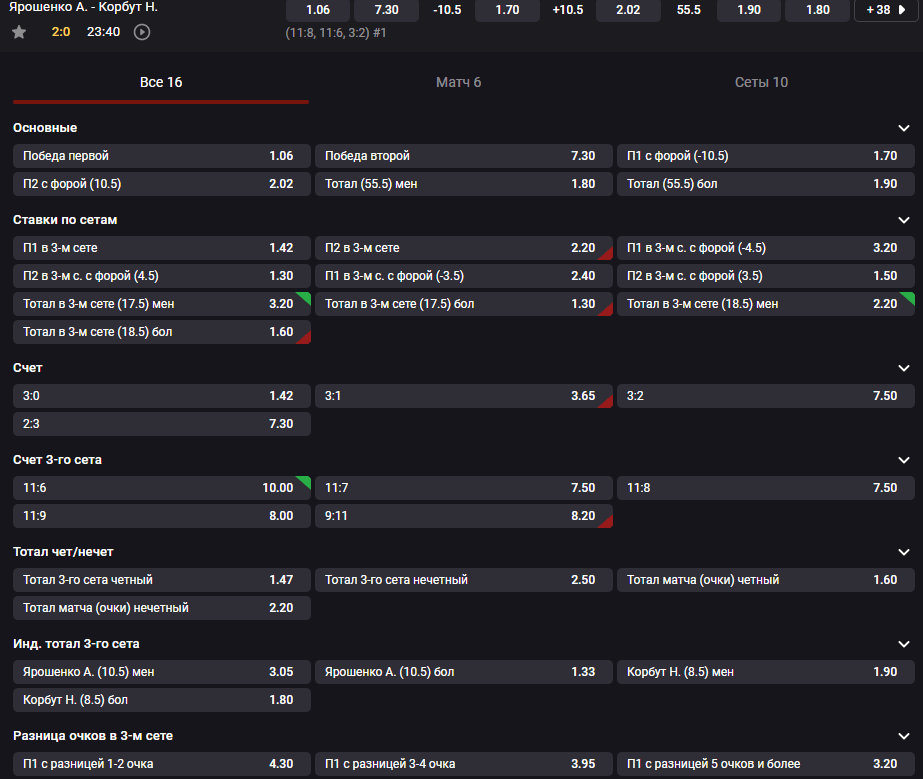The height and width of the screenshot is (779, 923).
Task: Collapse the Инд. тотал 3-го сета section
Action: (x=904, y=644)
